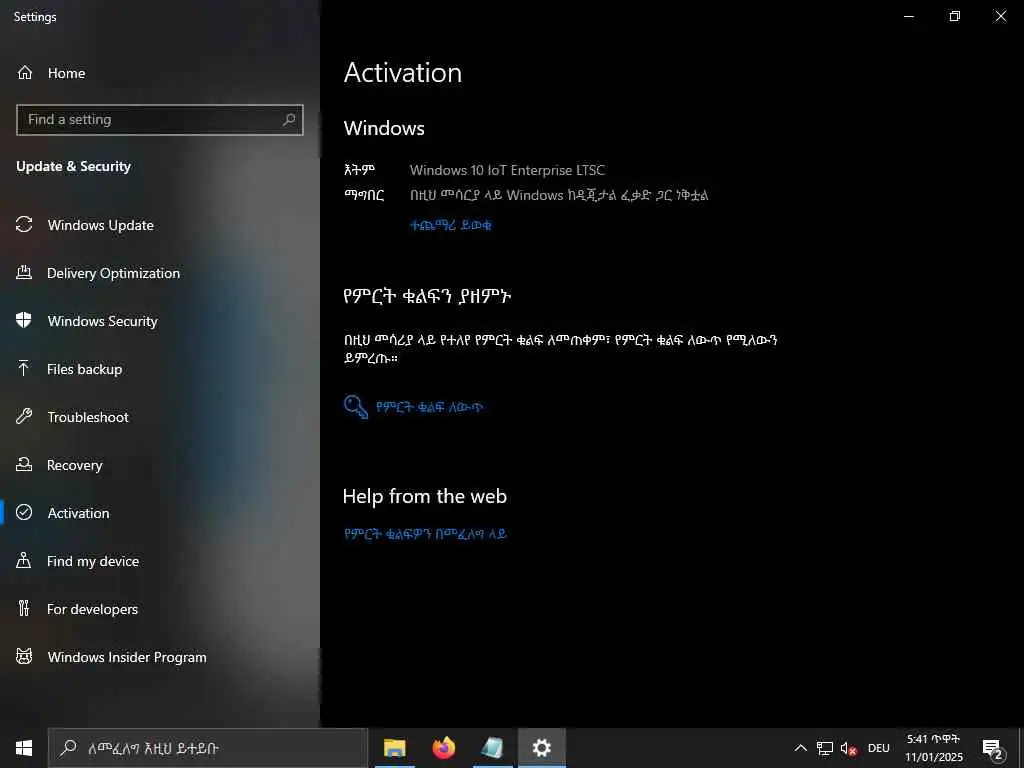
Task: Click the clock showing 5:41 and date
Action: tap(933, 748)
